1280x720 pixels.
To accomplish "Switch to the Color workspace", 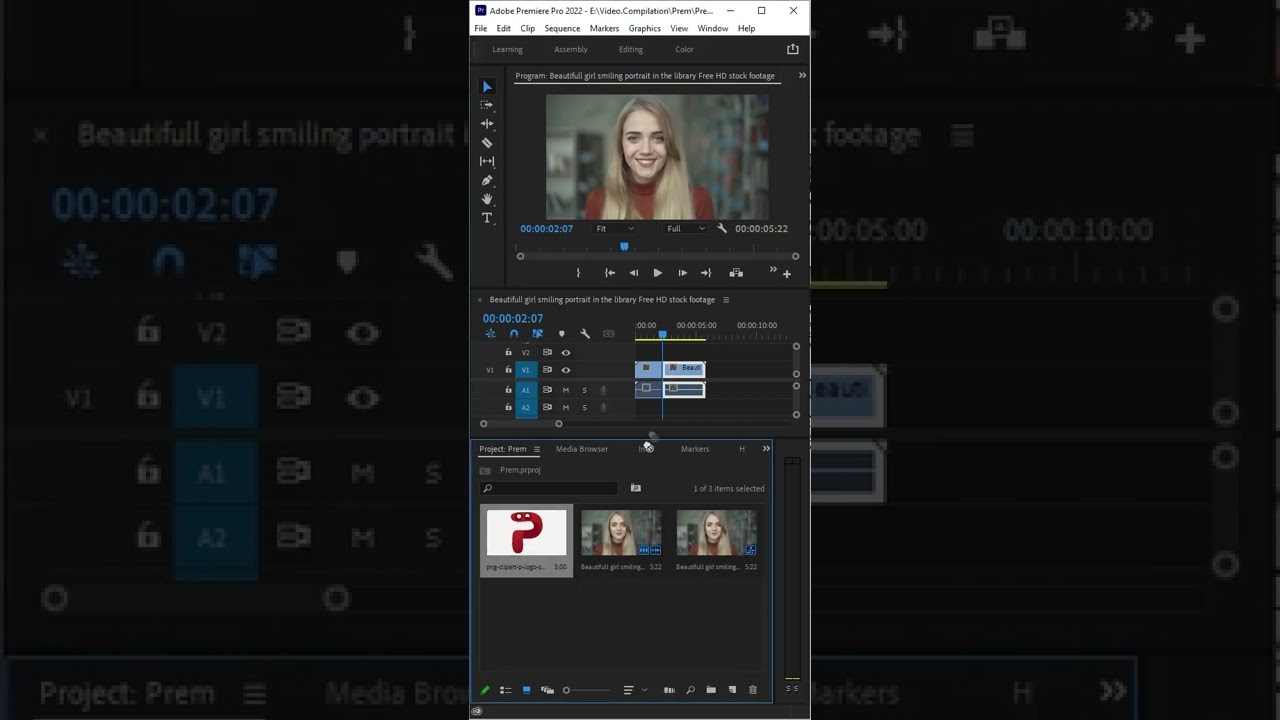I will 684,49.
